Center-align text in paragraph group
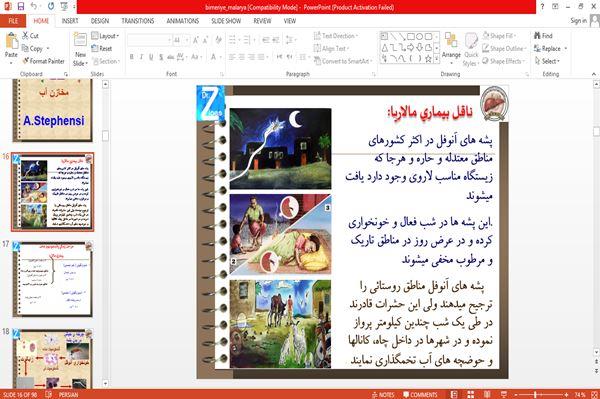Screen dimensions: 600x399 click(241, 57)
